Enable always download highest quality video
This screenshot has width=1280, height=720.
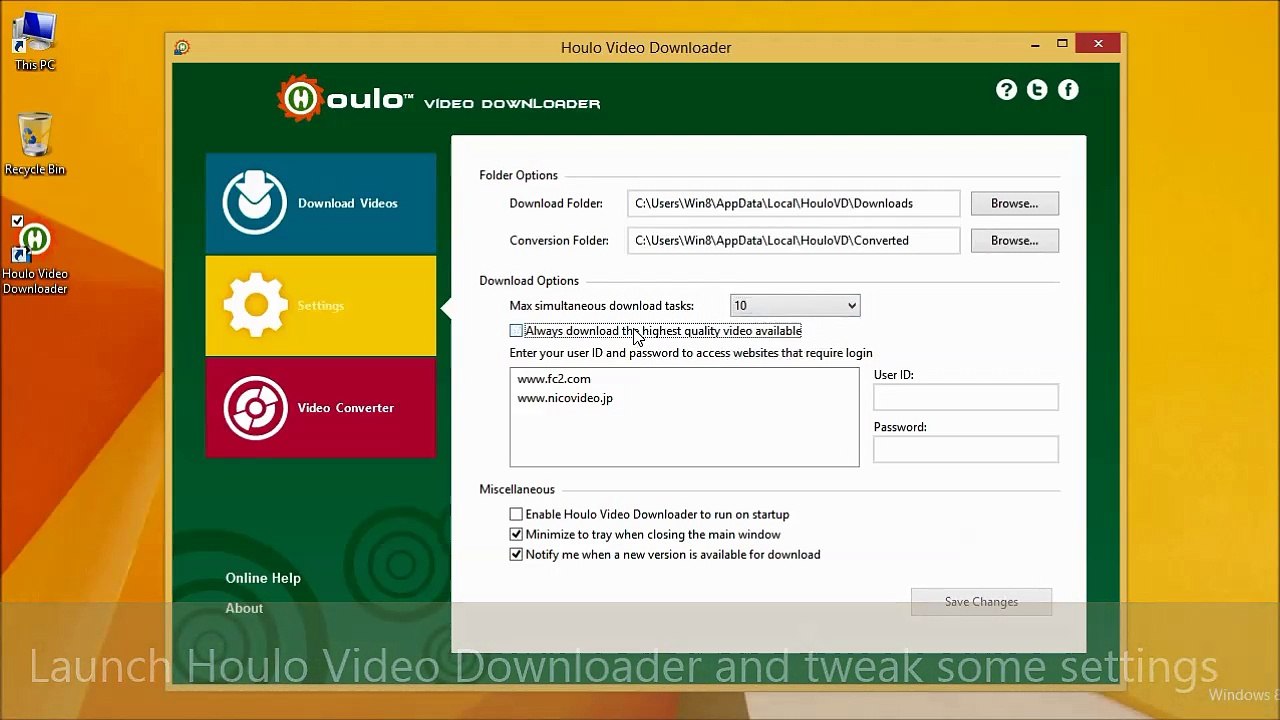516,331
